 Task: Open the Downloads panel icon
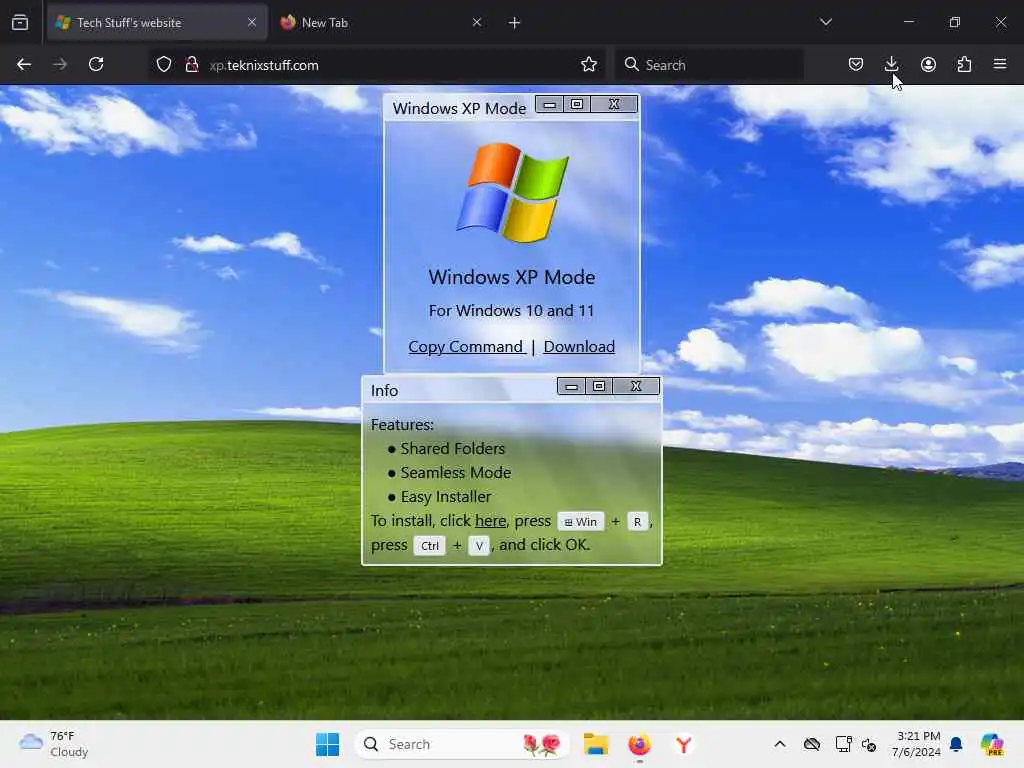point(891,64)
